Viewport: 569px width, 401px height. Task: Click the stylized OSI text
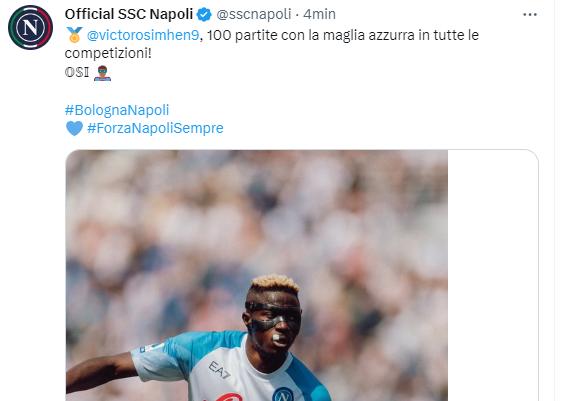tap(77, 73)
